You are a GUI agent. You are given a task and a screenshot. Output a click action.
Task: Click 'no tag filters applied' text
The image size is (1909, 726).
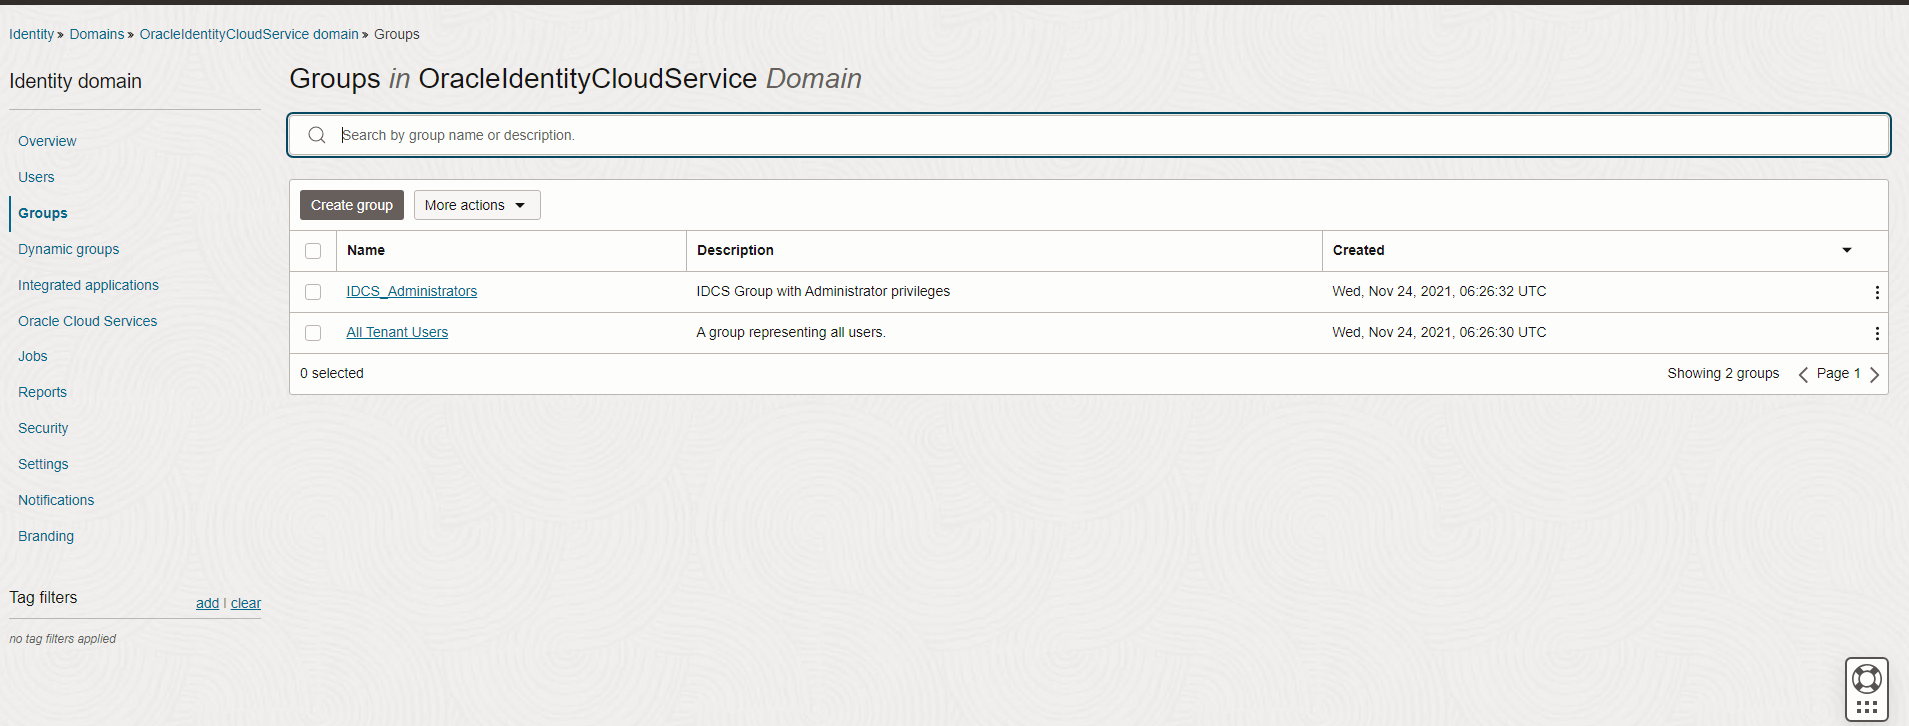63,638
